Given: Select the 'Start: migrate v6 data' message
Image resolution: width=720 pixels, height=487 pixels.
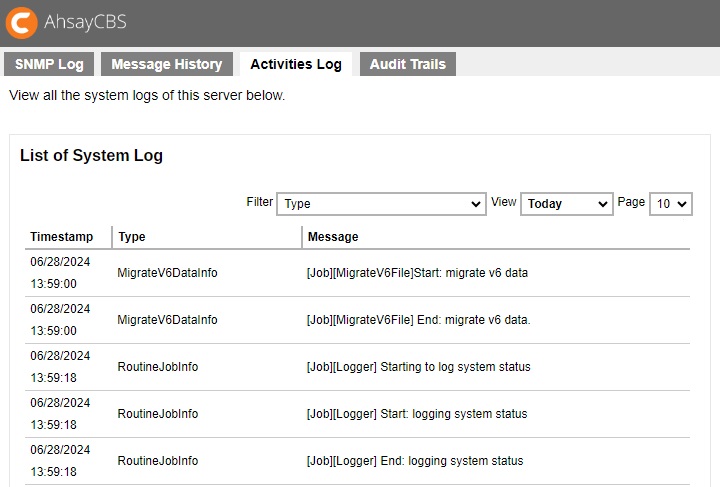Looking at the screenshot, I should tap(417, 273).
